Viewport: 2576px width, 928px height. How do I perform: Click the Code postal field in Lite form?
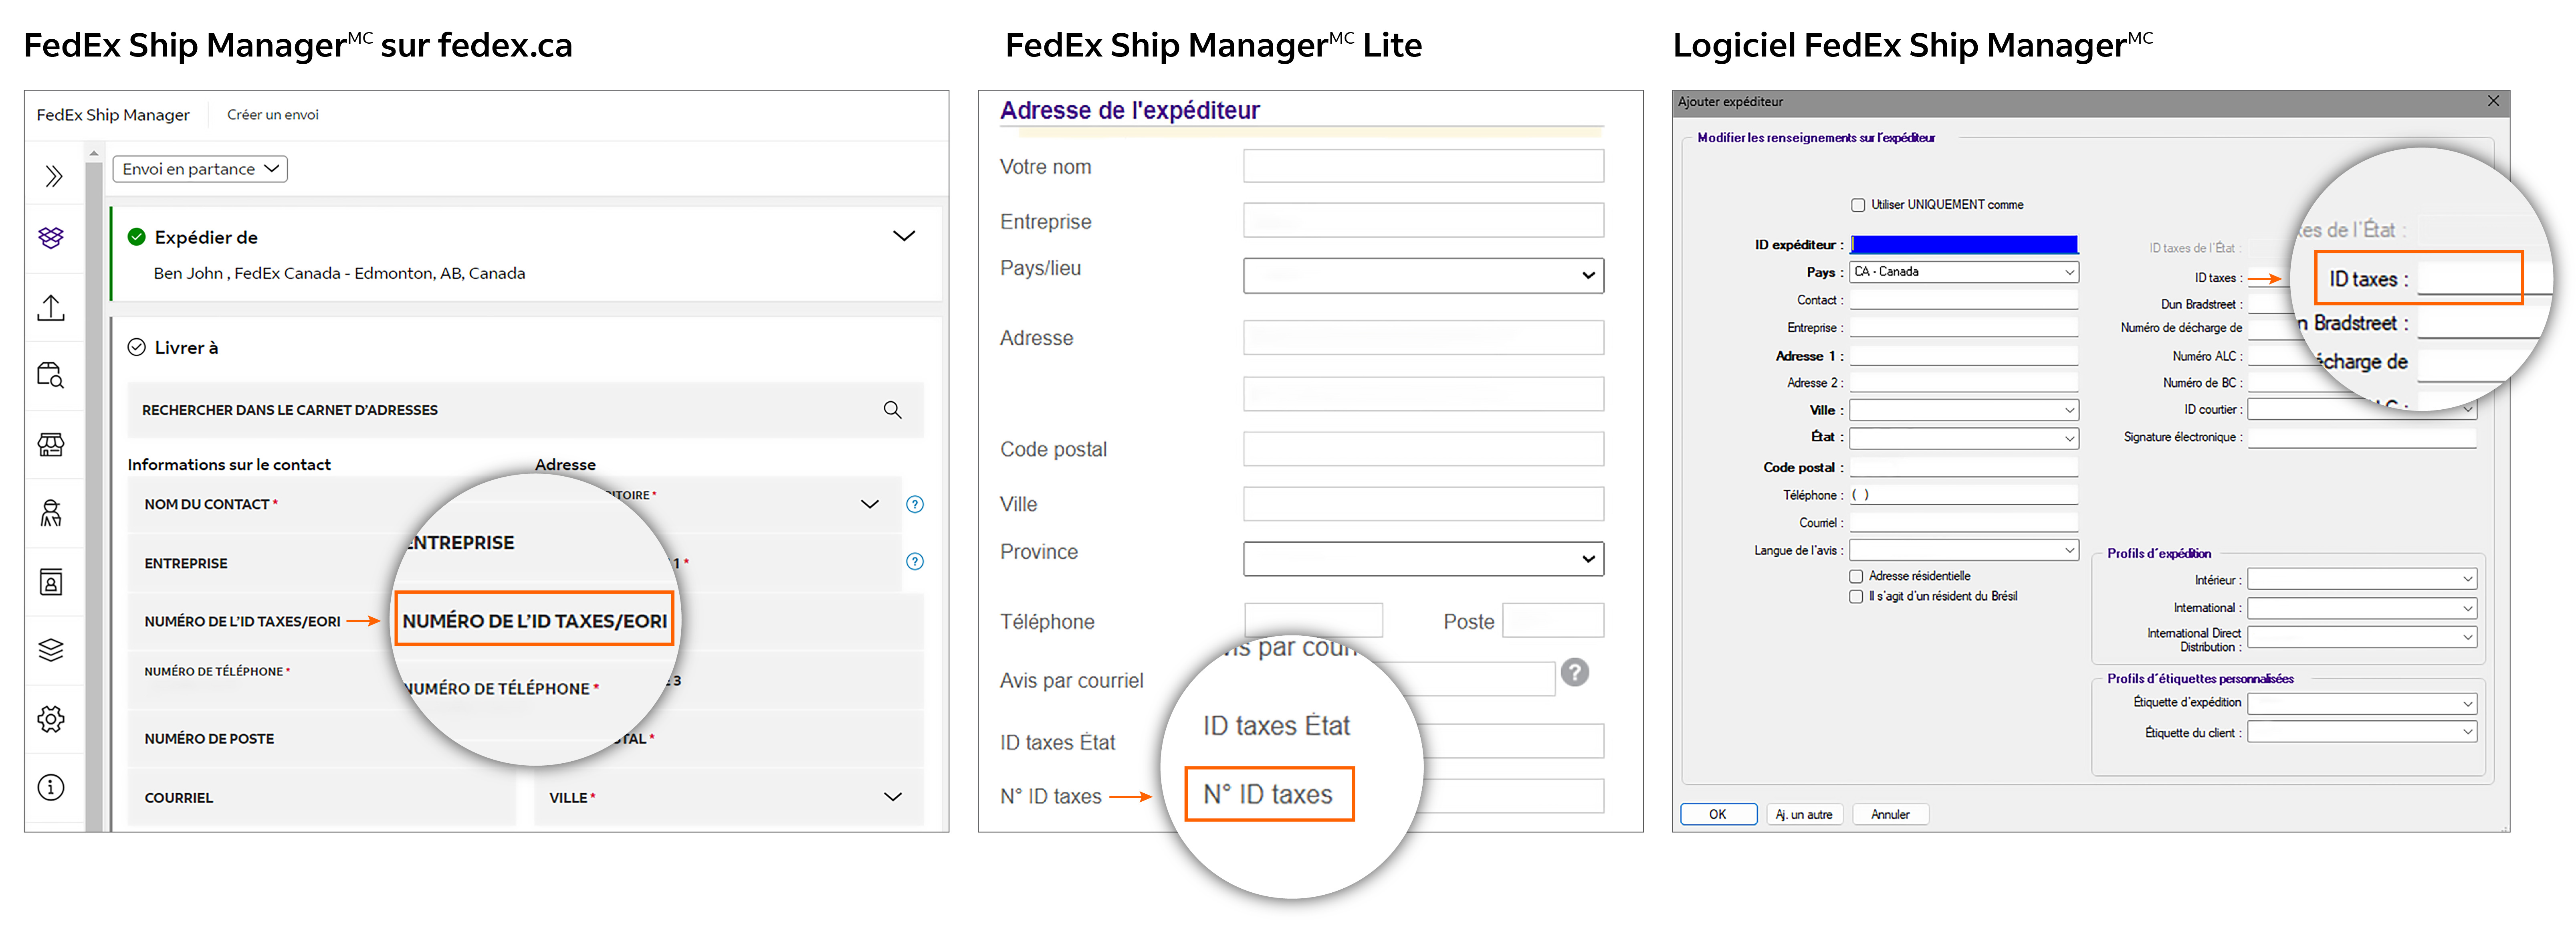click(x=1423, y=449)
